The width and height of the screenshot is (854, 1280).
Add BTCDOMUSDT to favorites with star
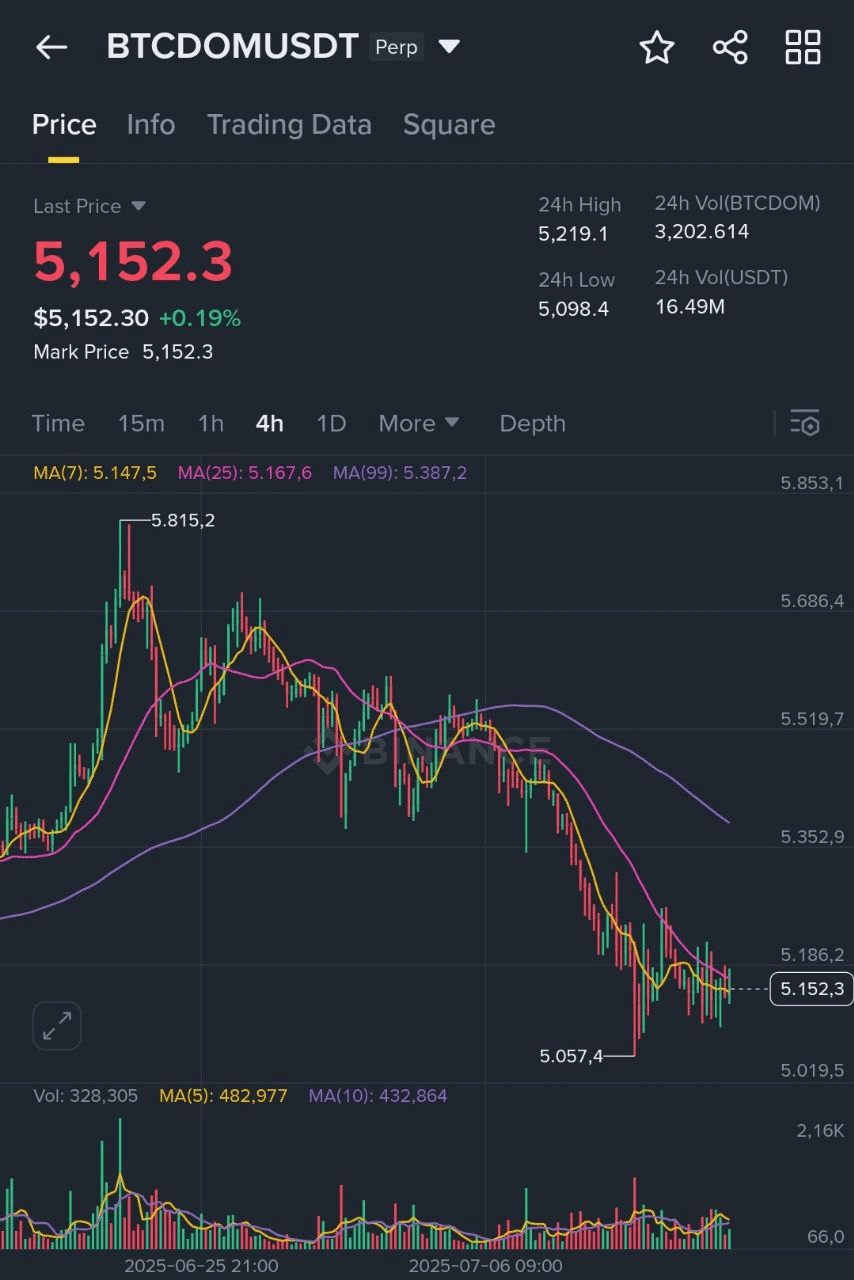(x=657, y=47)
